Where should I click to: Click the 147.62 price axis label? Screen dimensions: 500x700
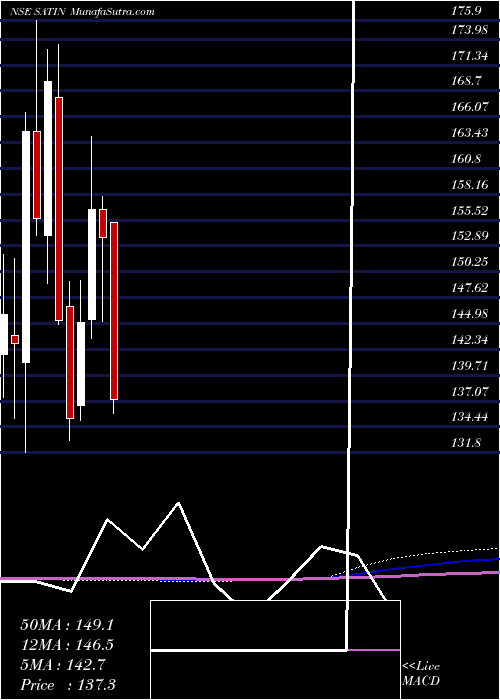coord(470,288)
